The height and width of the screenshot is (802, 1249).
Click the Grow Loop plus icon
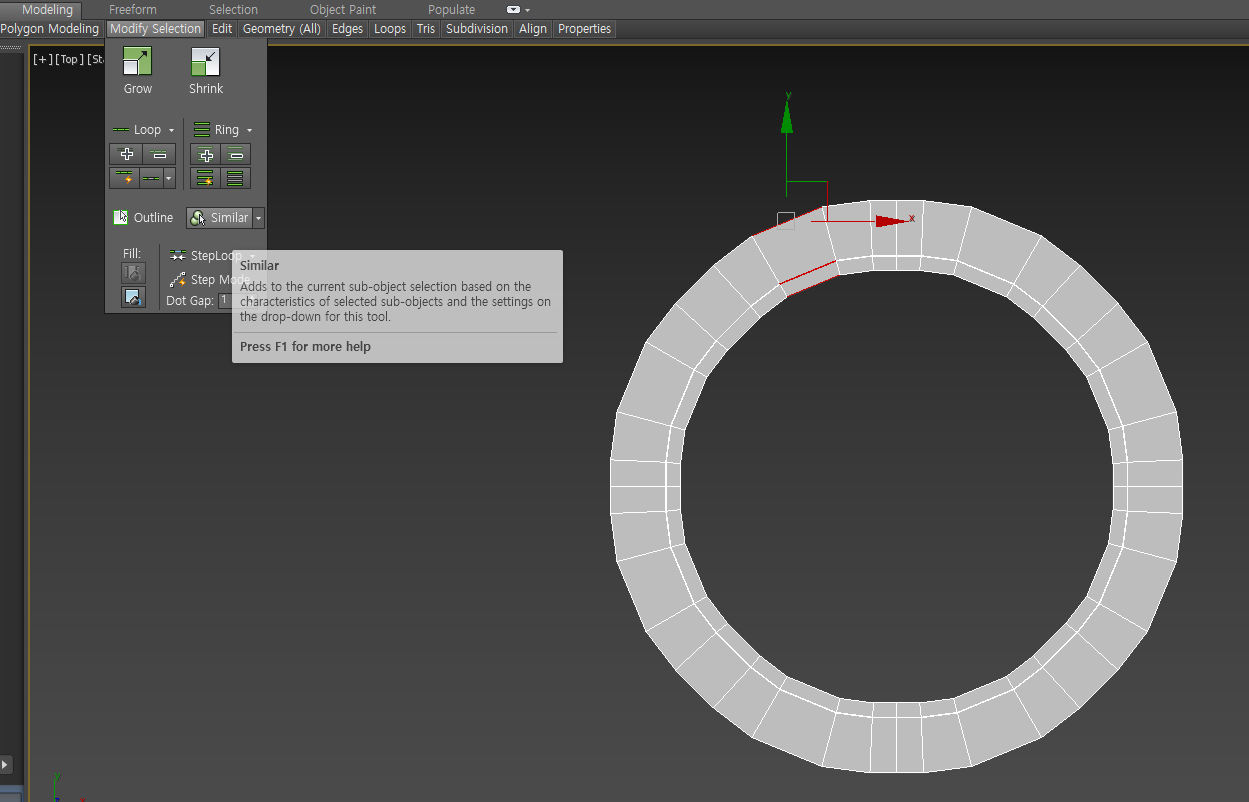tap(126, 154)
